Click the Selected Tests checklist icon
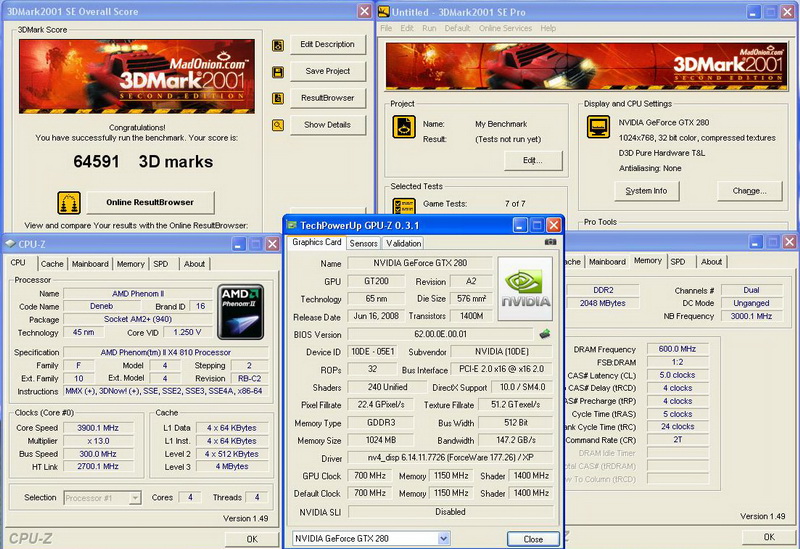This screenshot has height=549, width=800. pyautogui.click(x=404, y=207)
